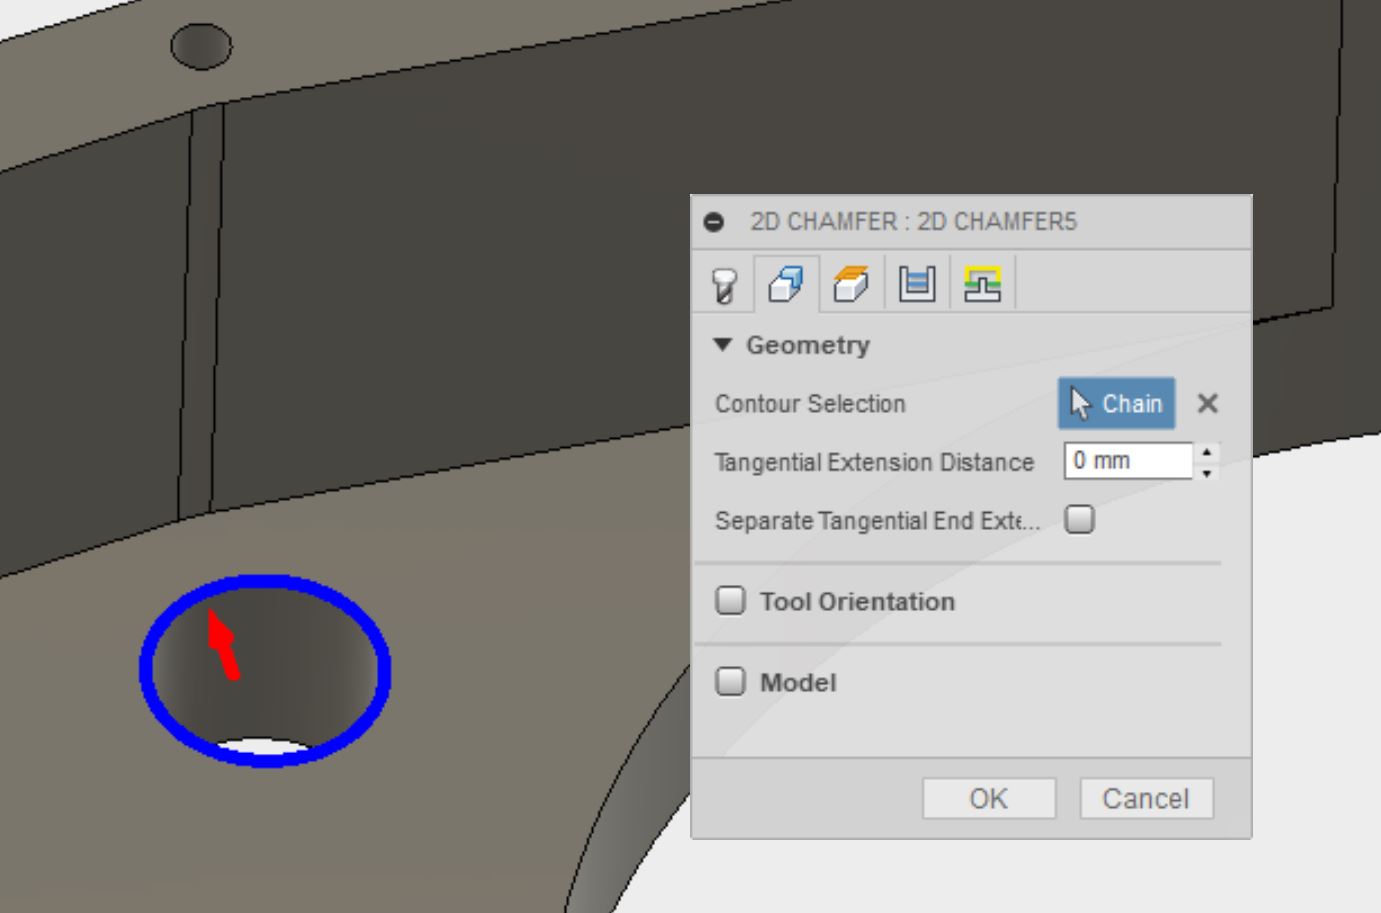Screen dimensions: 1381x913
Task: Click the red direction arrow on the contour
Action: click(223, 644)
